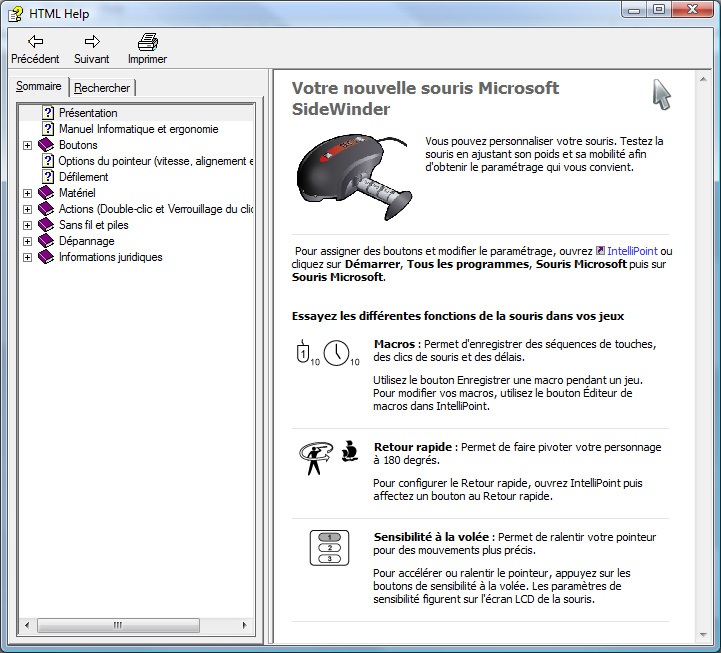
Task: Expand the Dépannage tree node
Action: [x=28, y=241]
